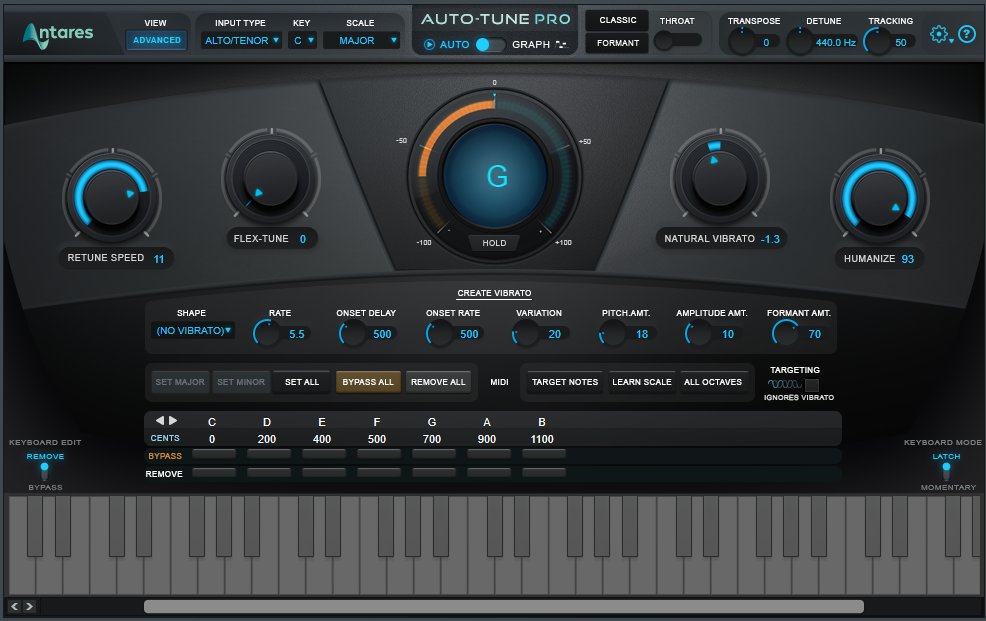Viewport: 986px width, 621px height.
Task: Click the help question mark icon
Action: point(967,34)
